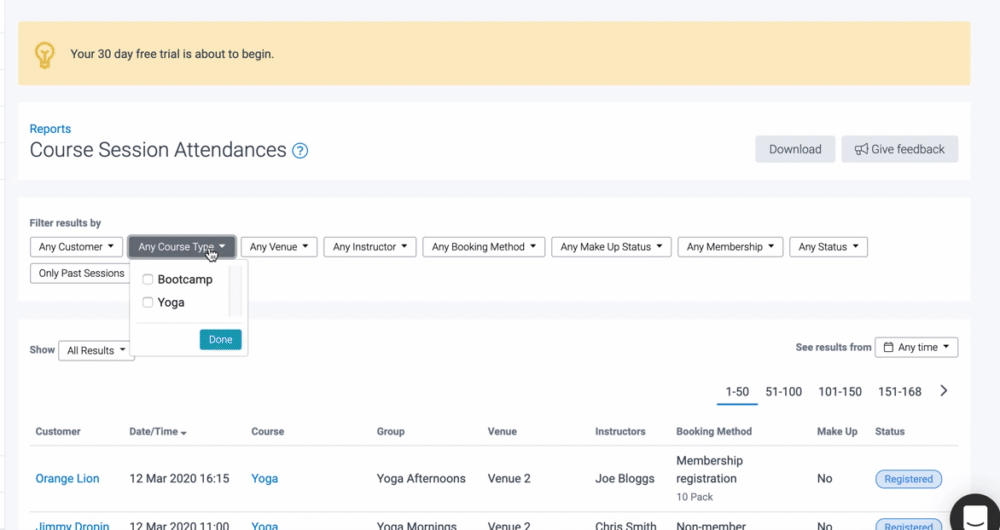This screenshot has height=530, width=1000.
Task: Click the lightbulb trial notice icon
Action: tap(45, 54)
